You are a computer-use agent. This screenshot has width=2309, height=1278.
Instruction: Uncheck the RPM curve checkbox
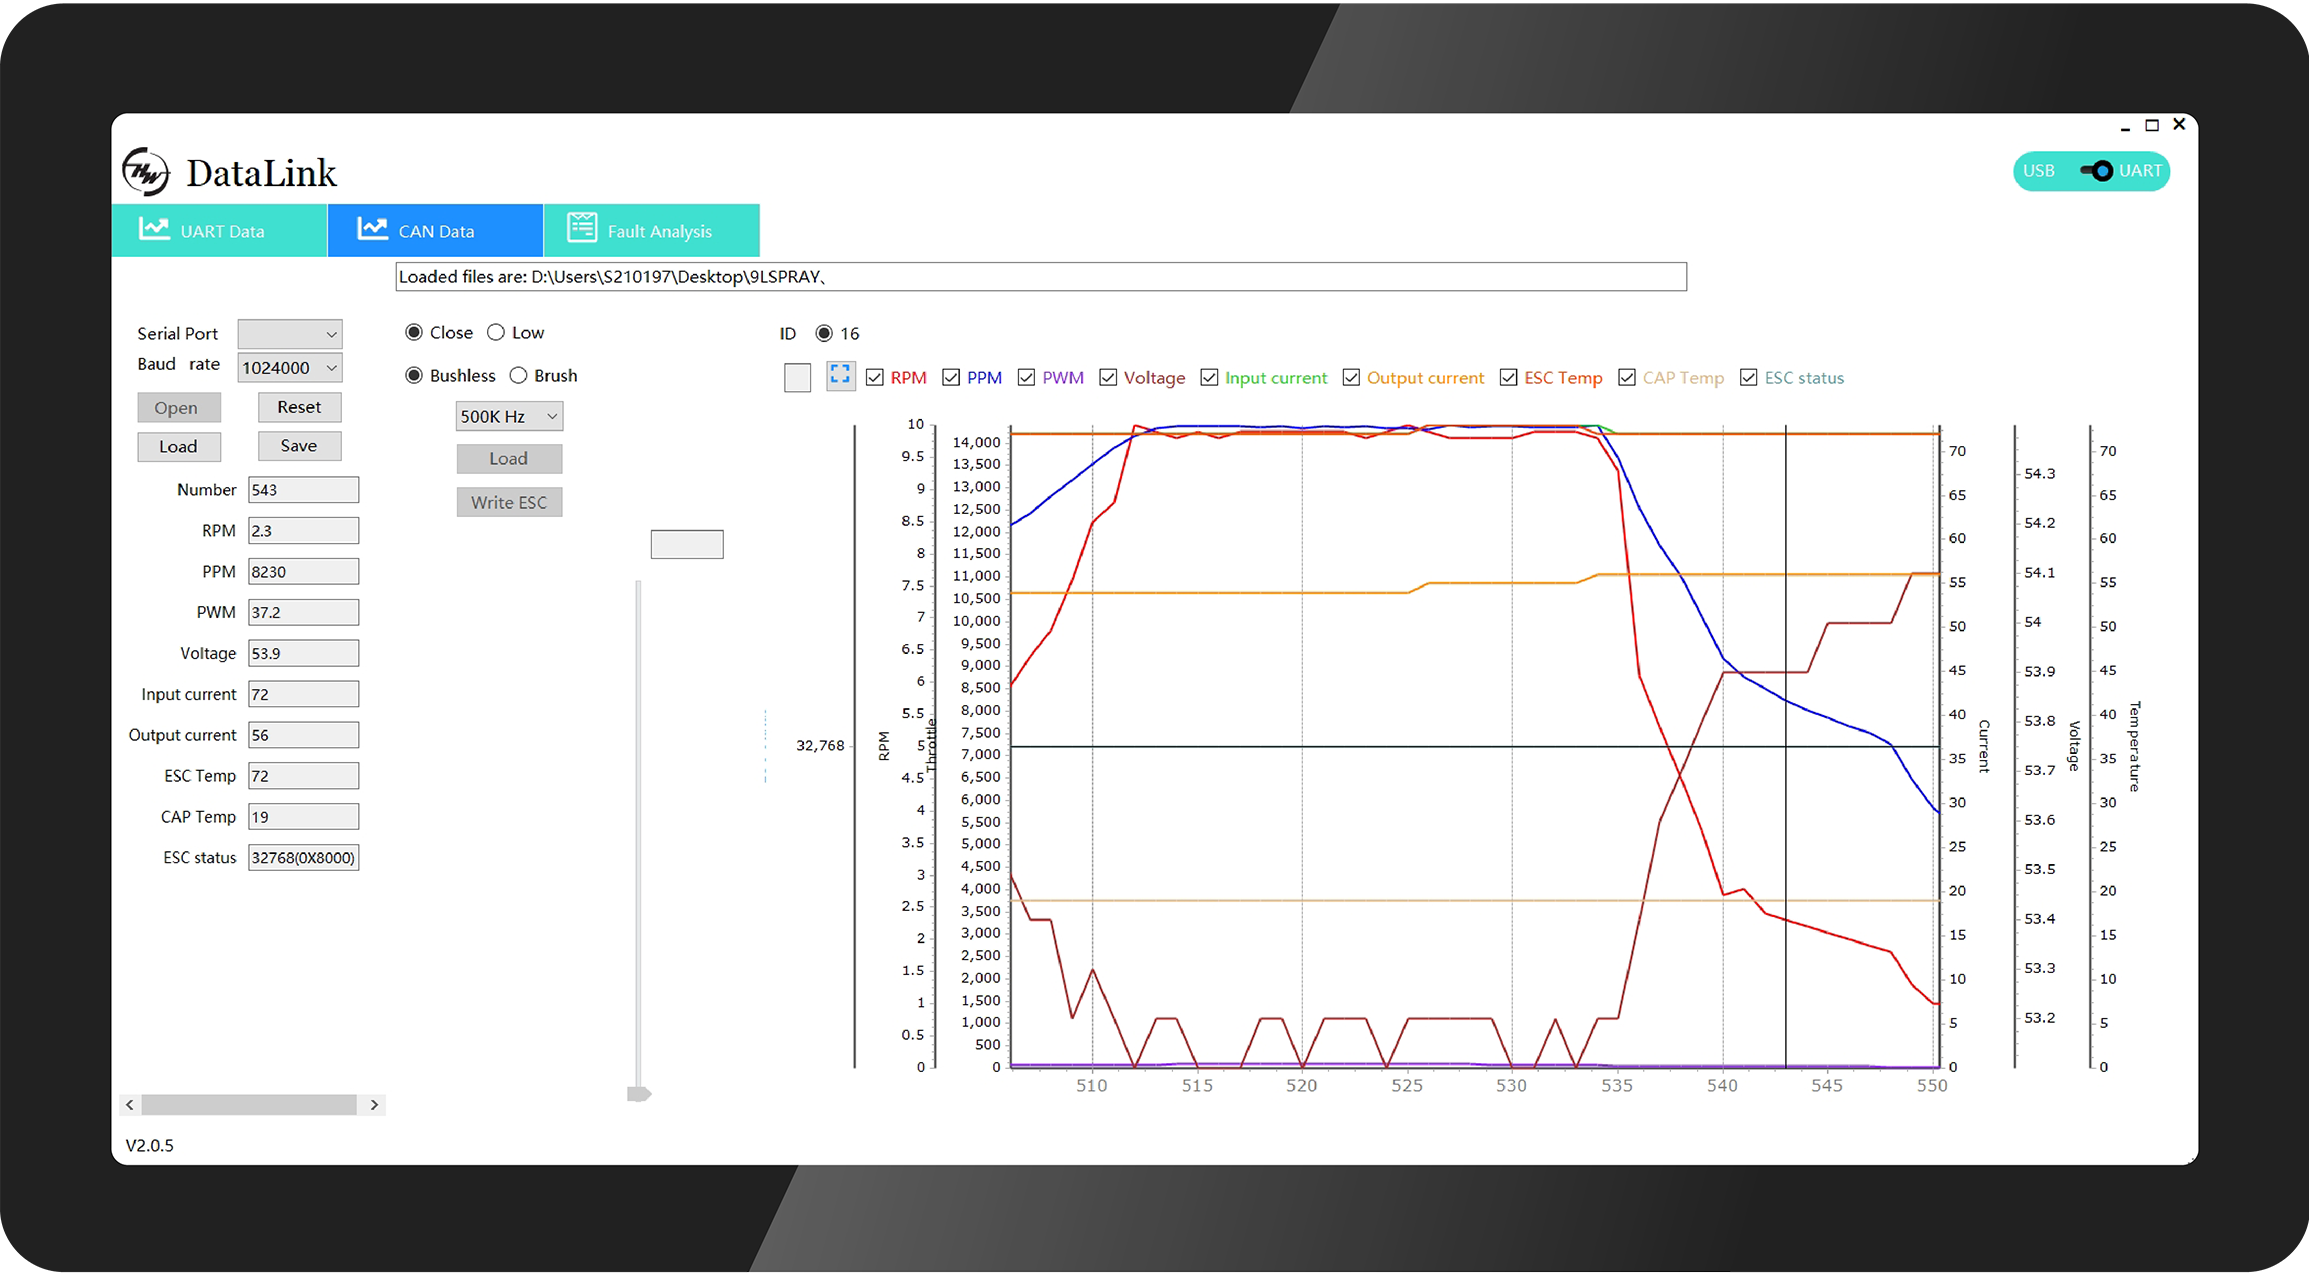point(875,378)
